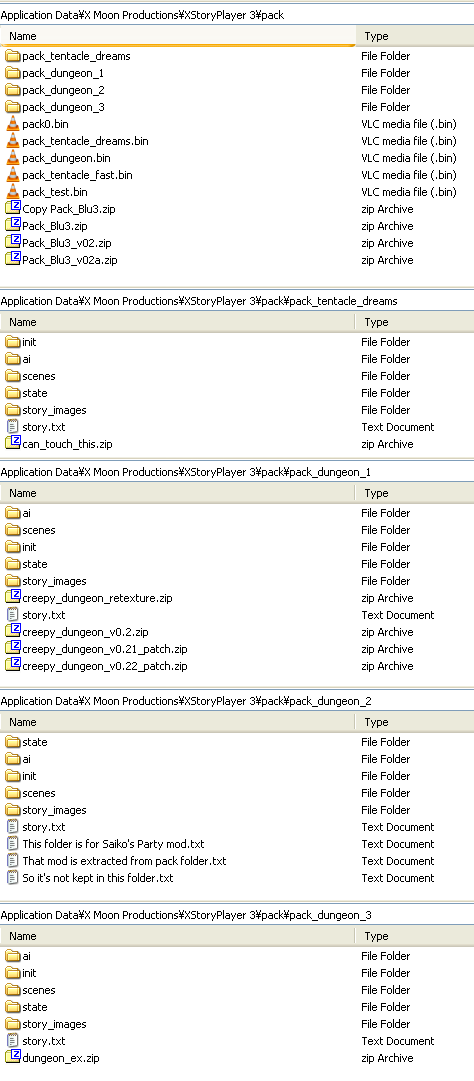Select 'state' folder name in pack_tentacle_dreams
The width and height of the screenshot is (474, 1081).
click(35, 393)
